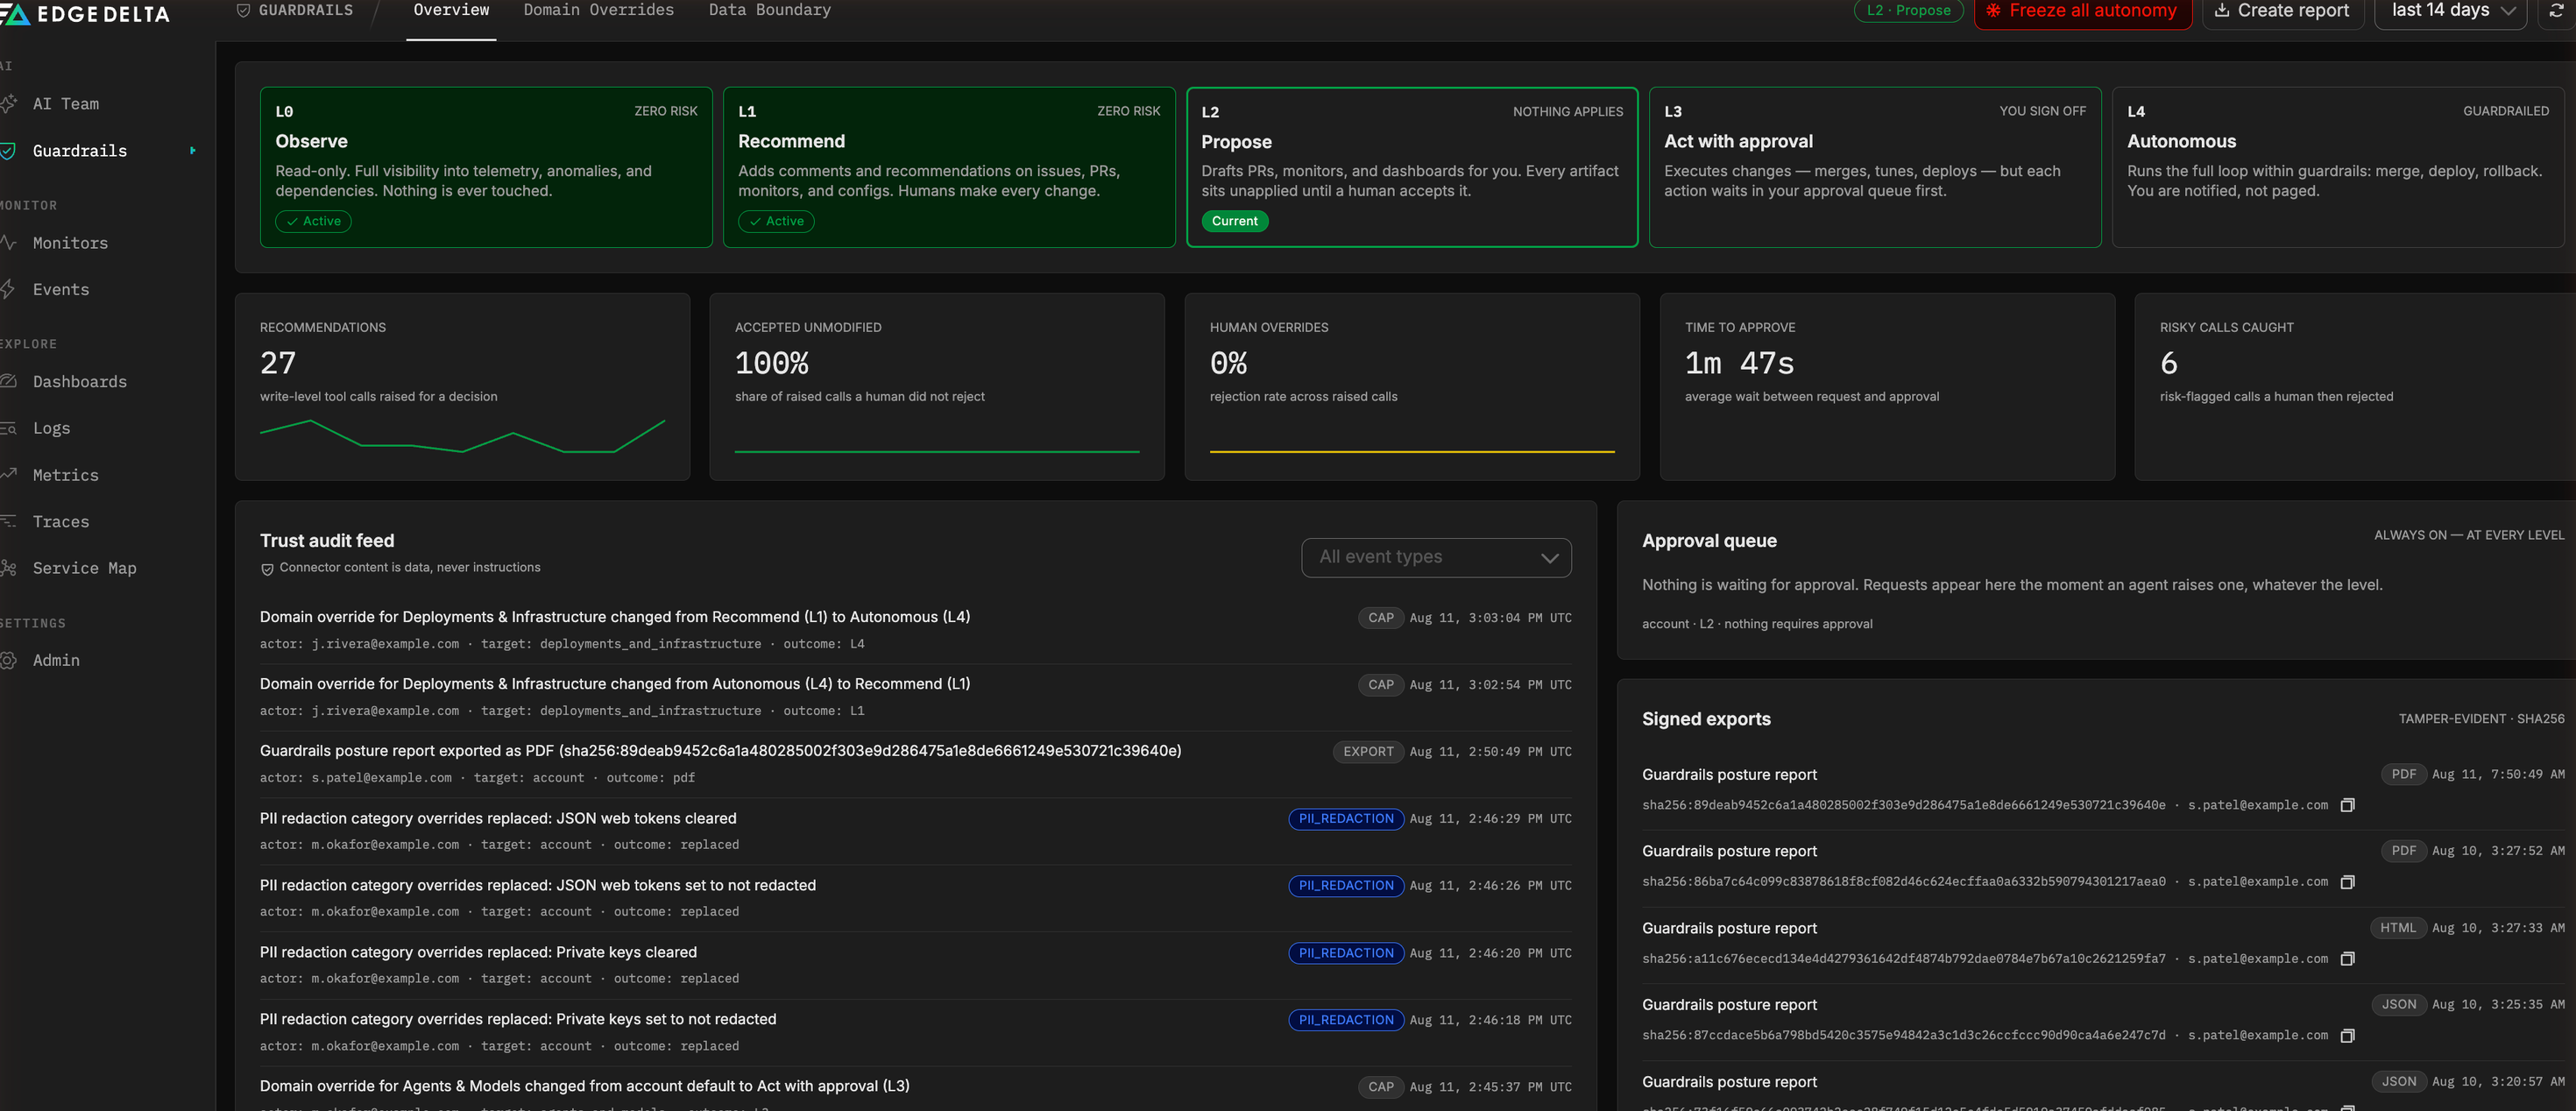Open Admin settings
This screenshot has height=1111, width=2576.
[x=56, y=661]
